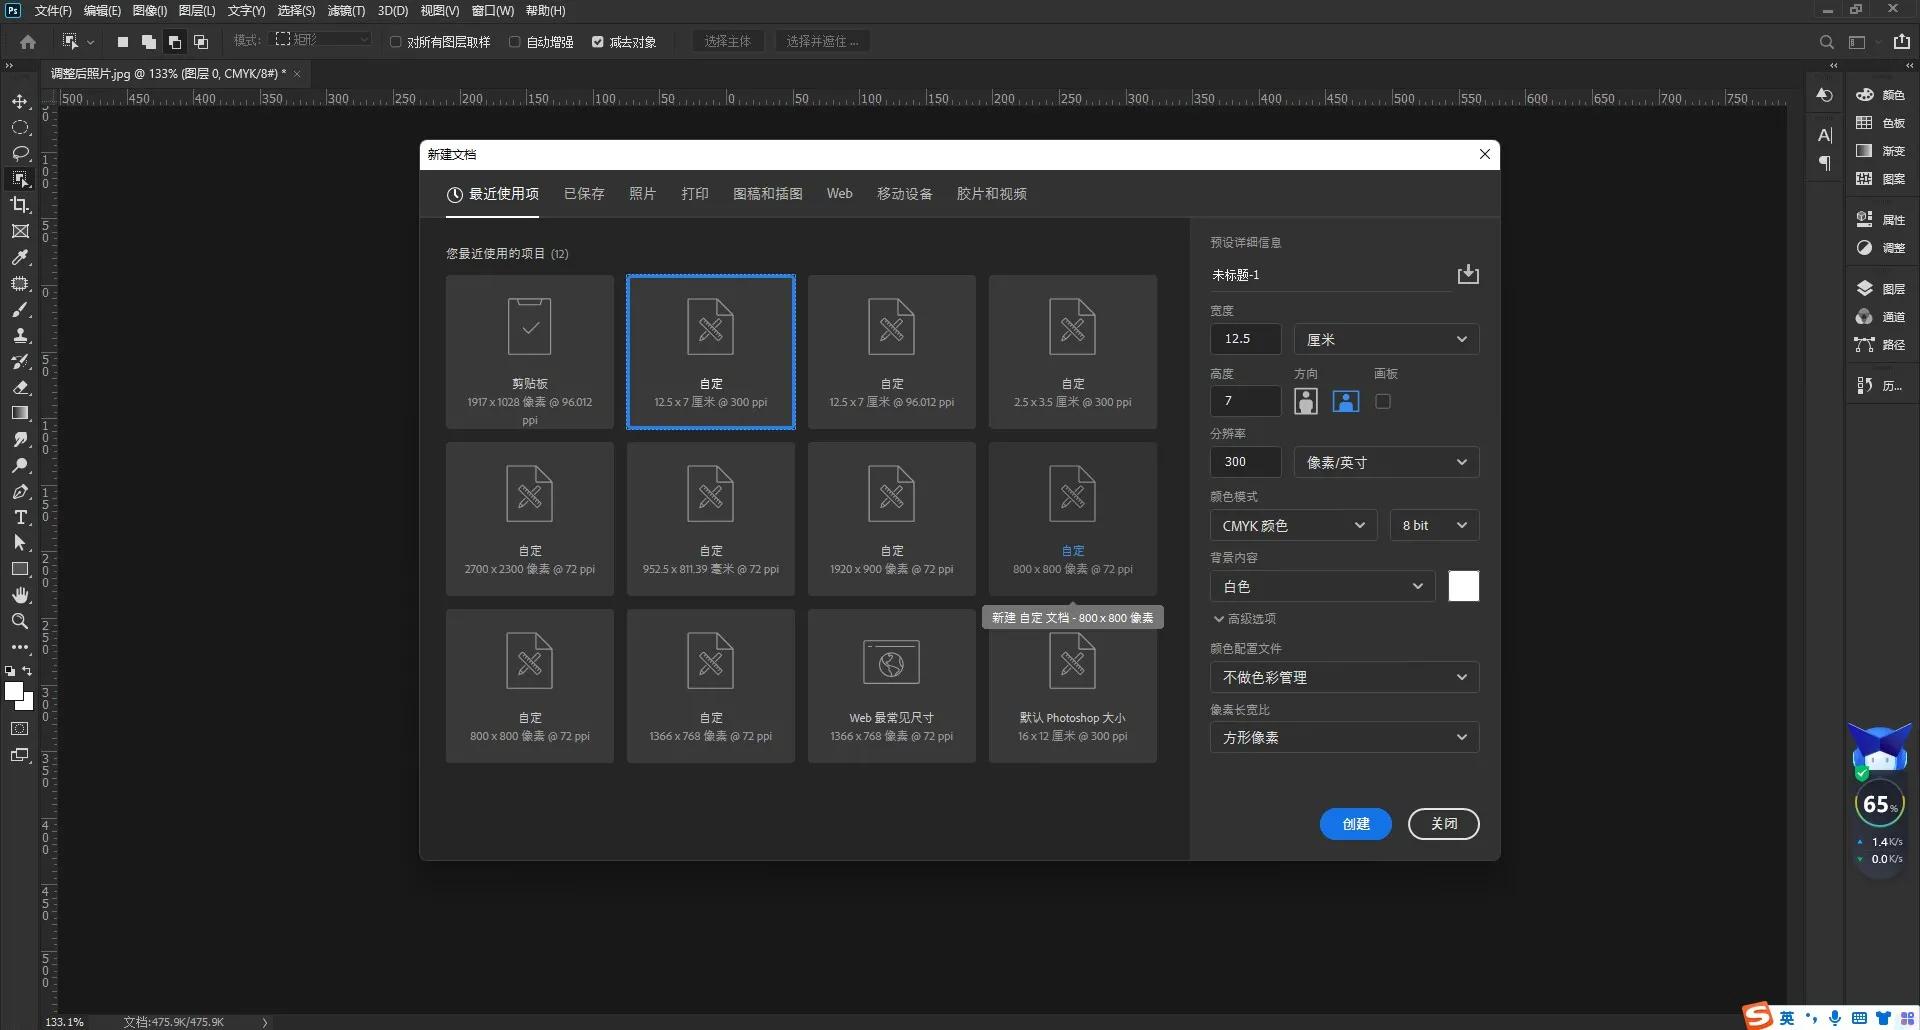Image resolution: width=1920 pixels, height=1030 pixels.
Task: Open the 滤镜 menu
Action: tap(345, 11)
